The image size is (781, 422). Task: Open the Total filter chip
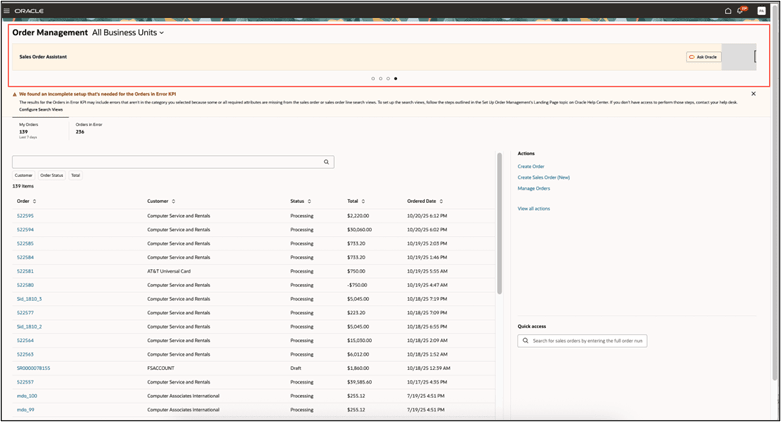(75, 175)
